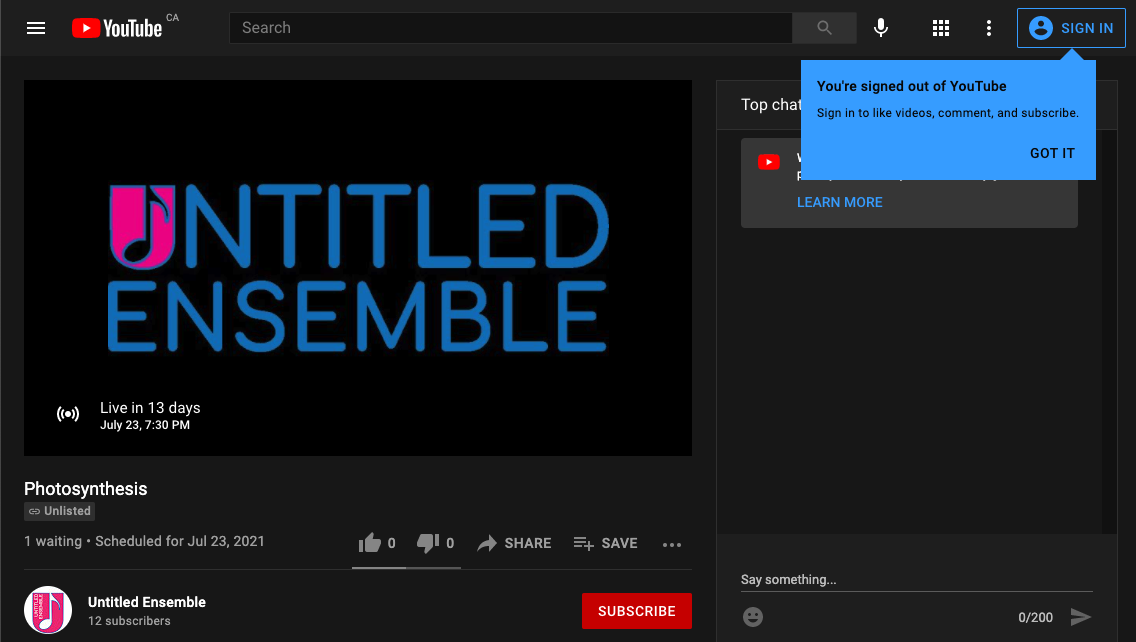Like the Photosynthesis video
The width and height of the screenshot is (1136, 642).
371,543
